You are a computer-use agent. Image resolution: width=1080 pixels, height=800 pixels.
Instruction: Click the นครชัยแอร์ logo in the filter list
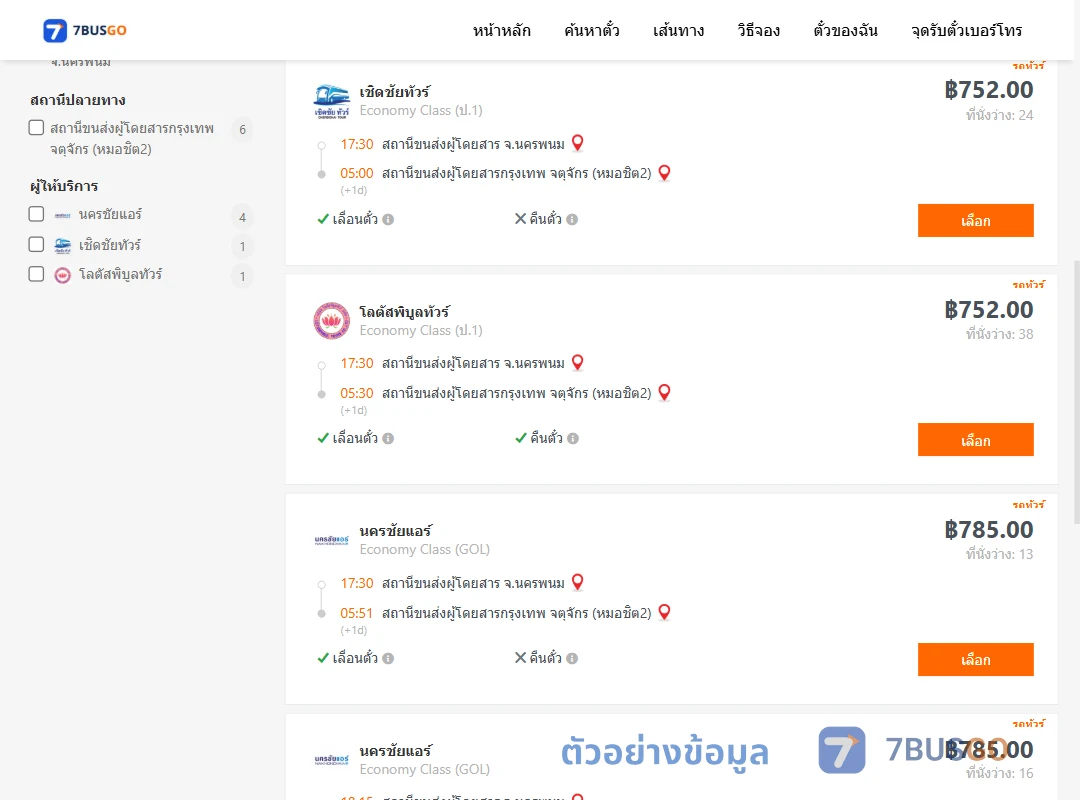tap(63, 216)
